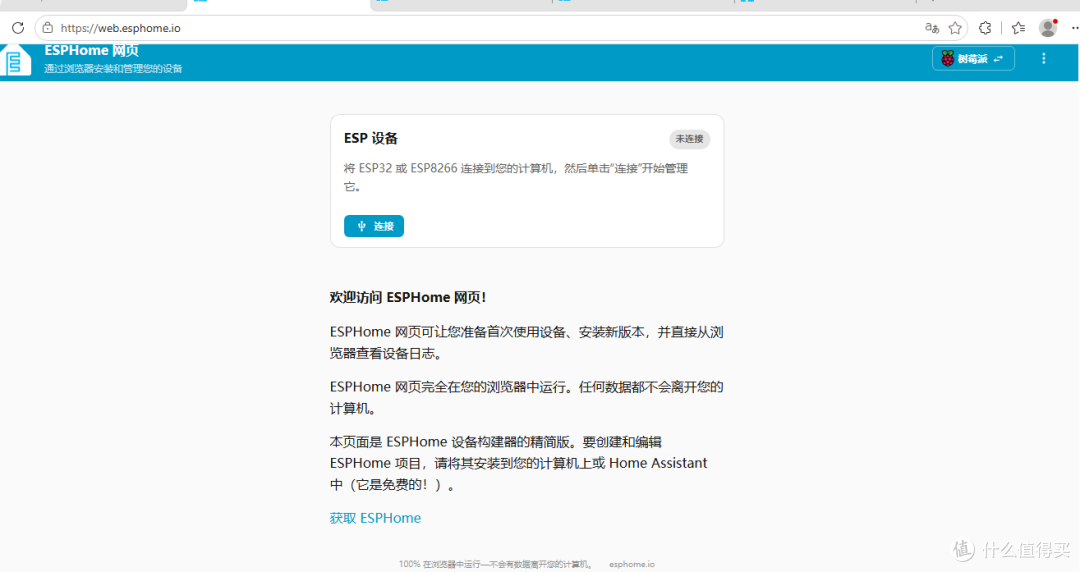Open the favorites list icon

pyautogui.click(x=1019, y=28)
